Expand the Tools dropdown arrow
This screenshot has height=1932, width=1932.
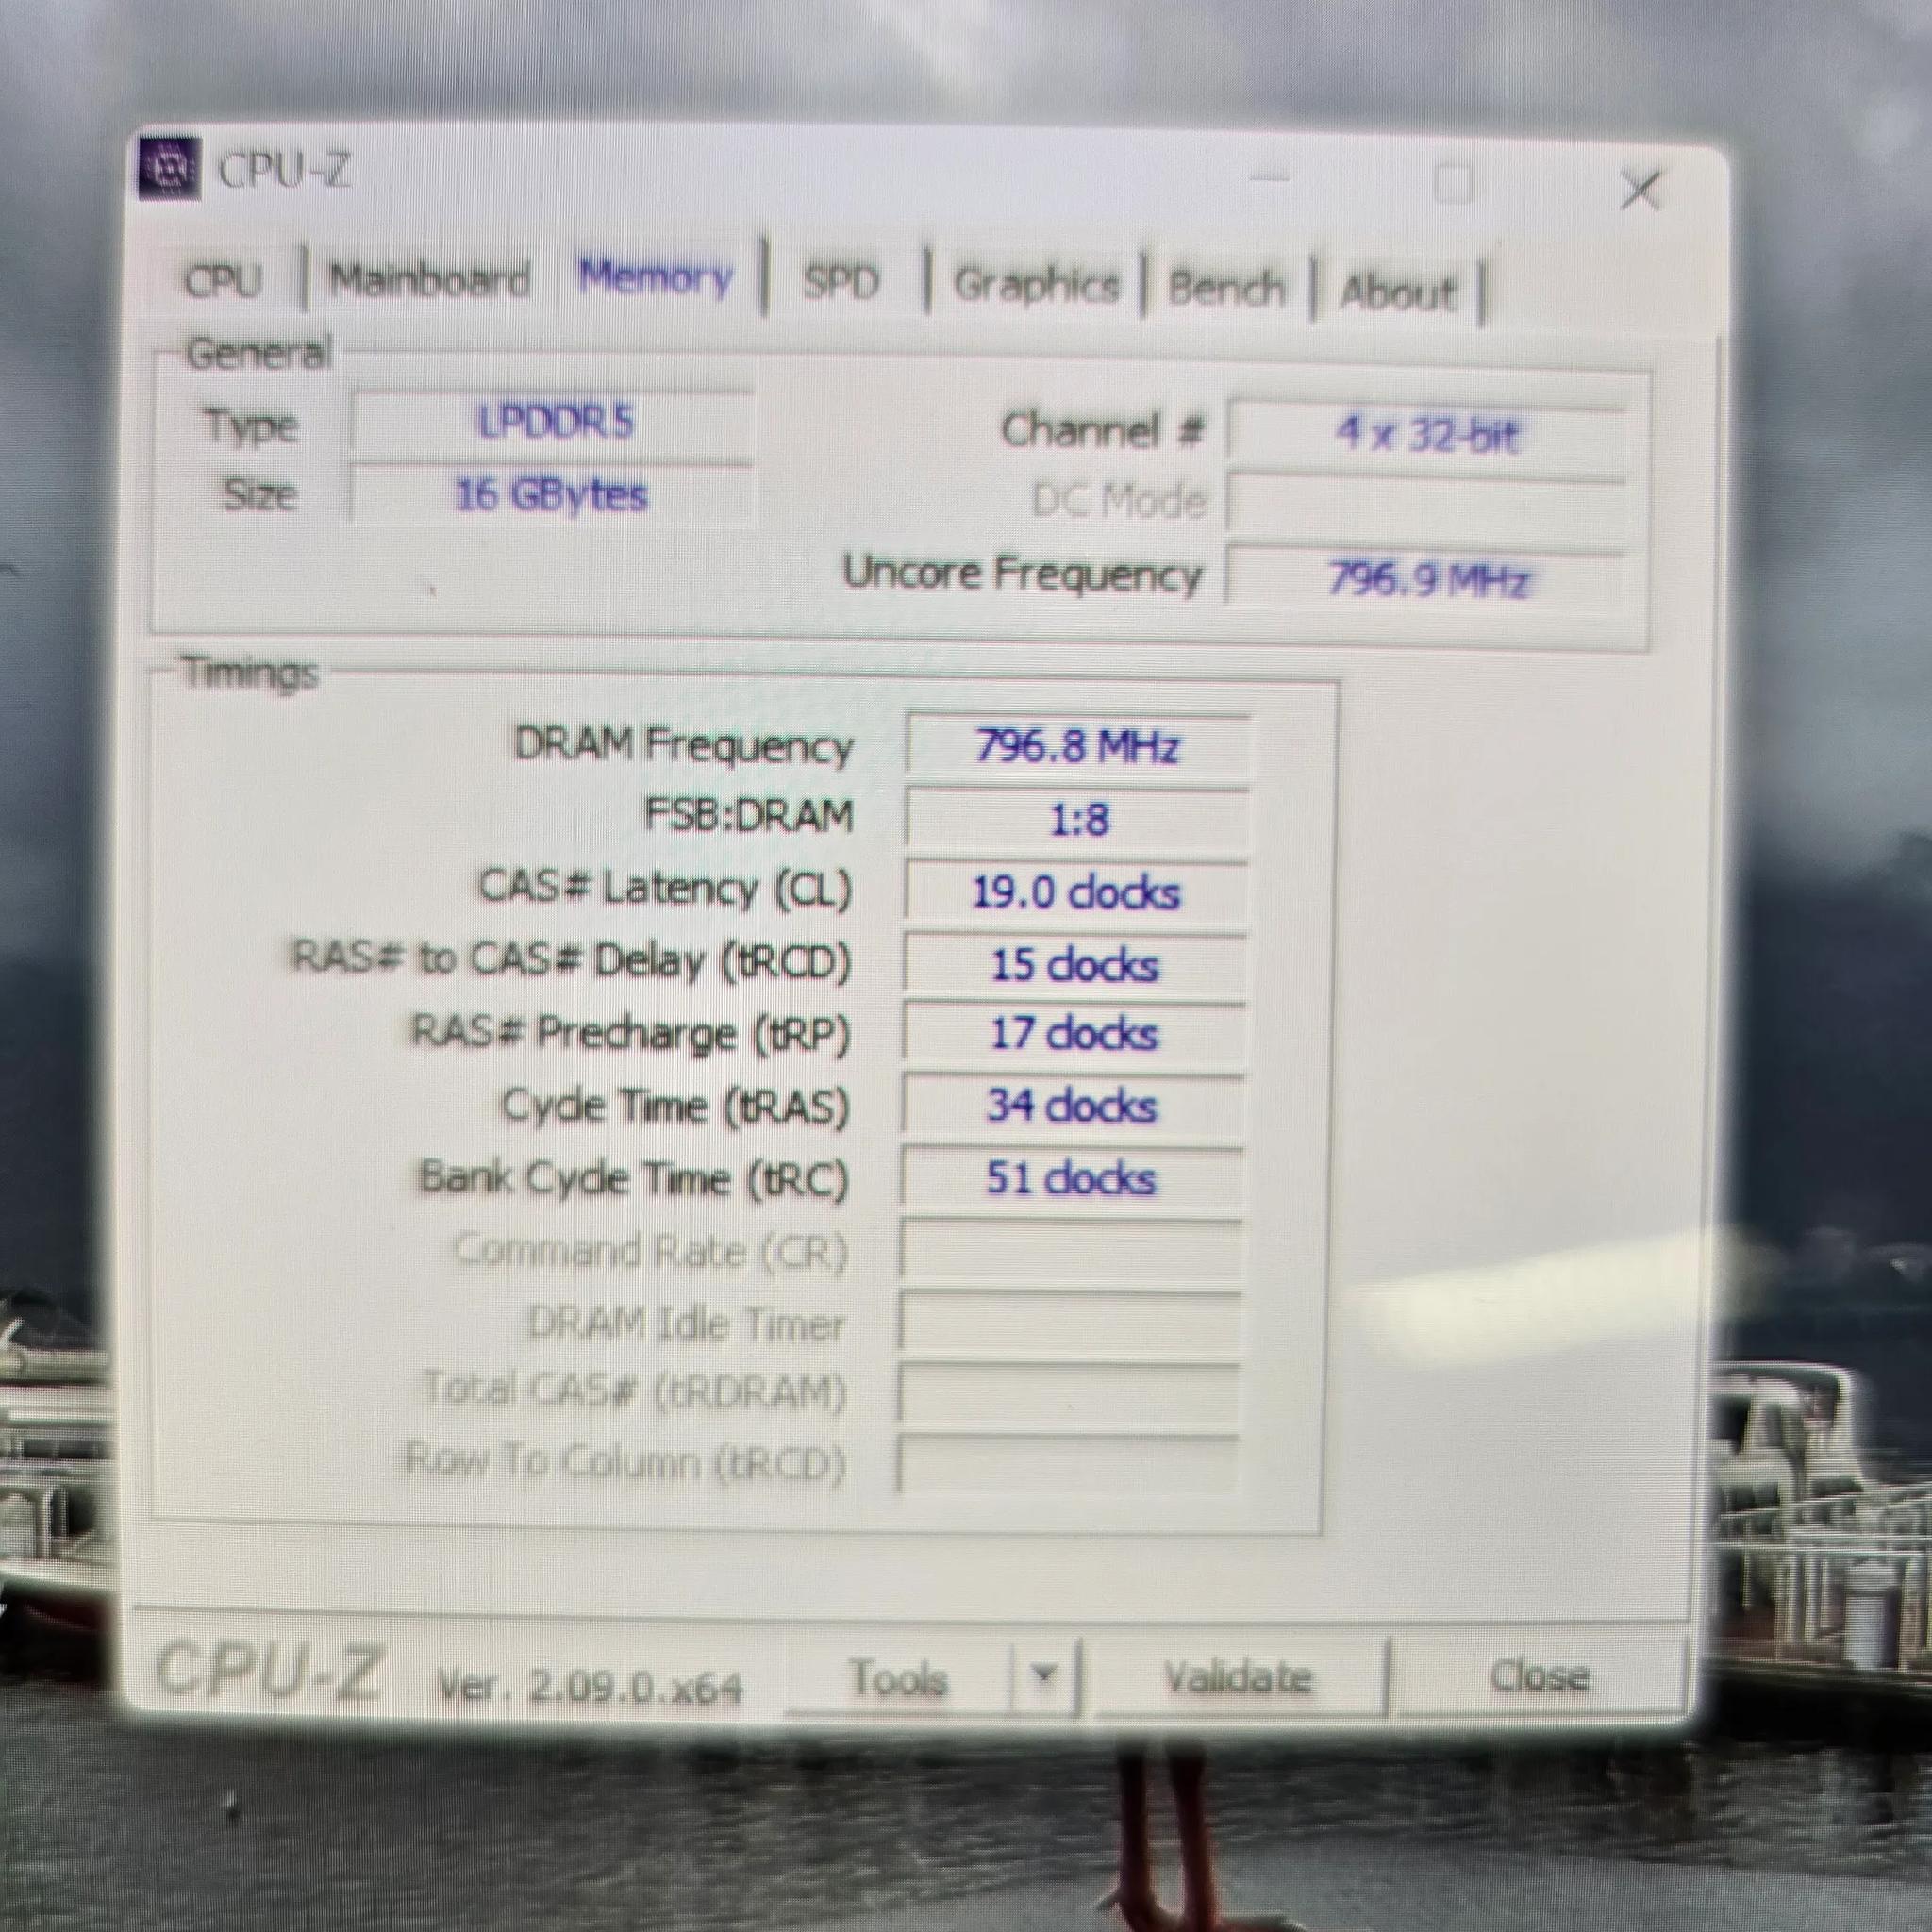(1044, 1674)
